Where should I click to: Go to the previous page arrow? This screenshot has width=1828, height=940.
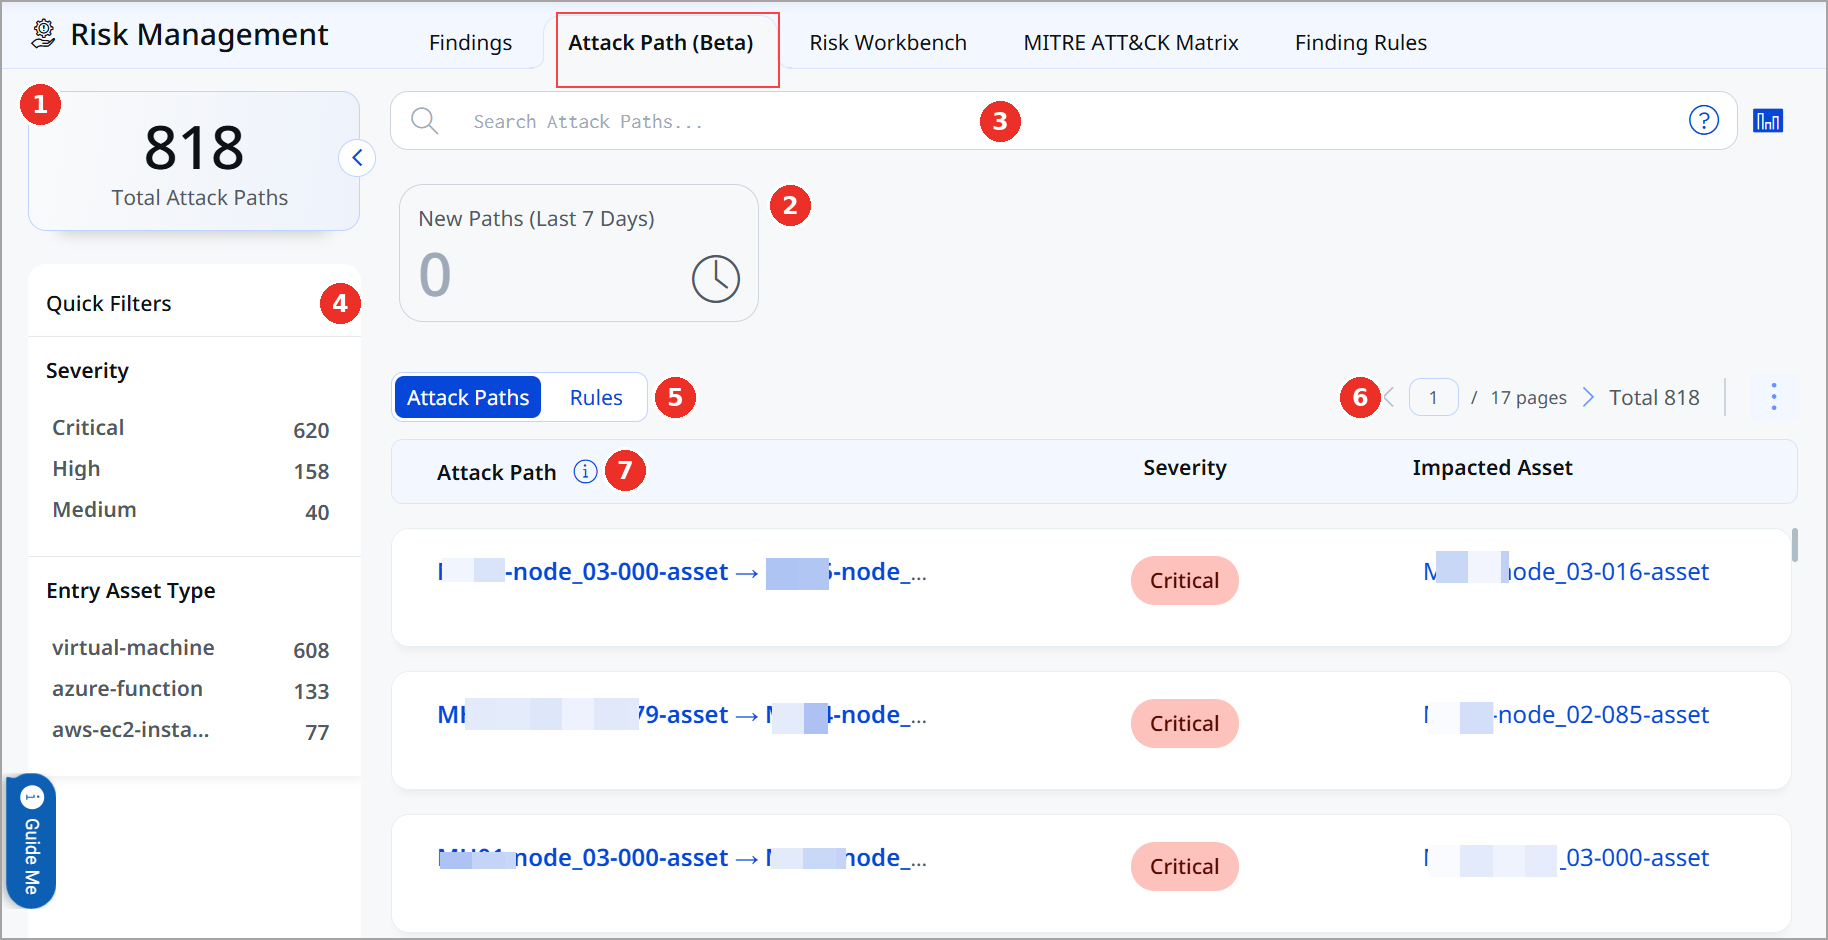1389,397
